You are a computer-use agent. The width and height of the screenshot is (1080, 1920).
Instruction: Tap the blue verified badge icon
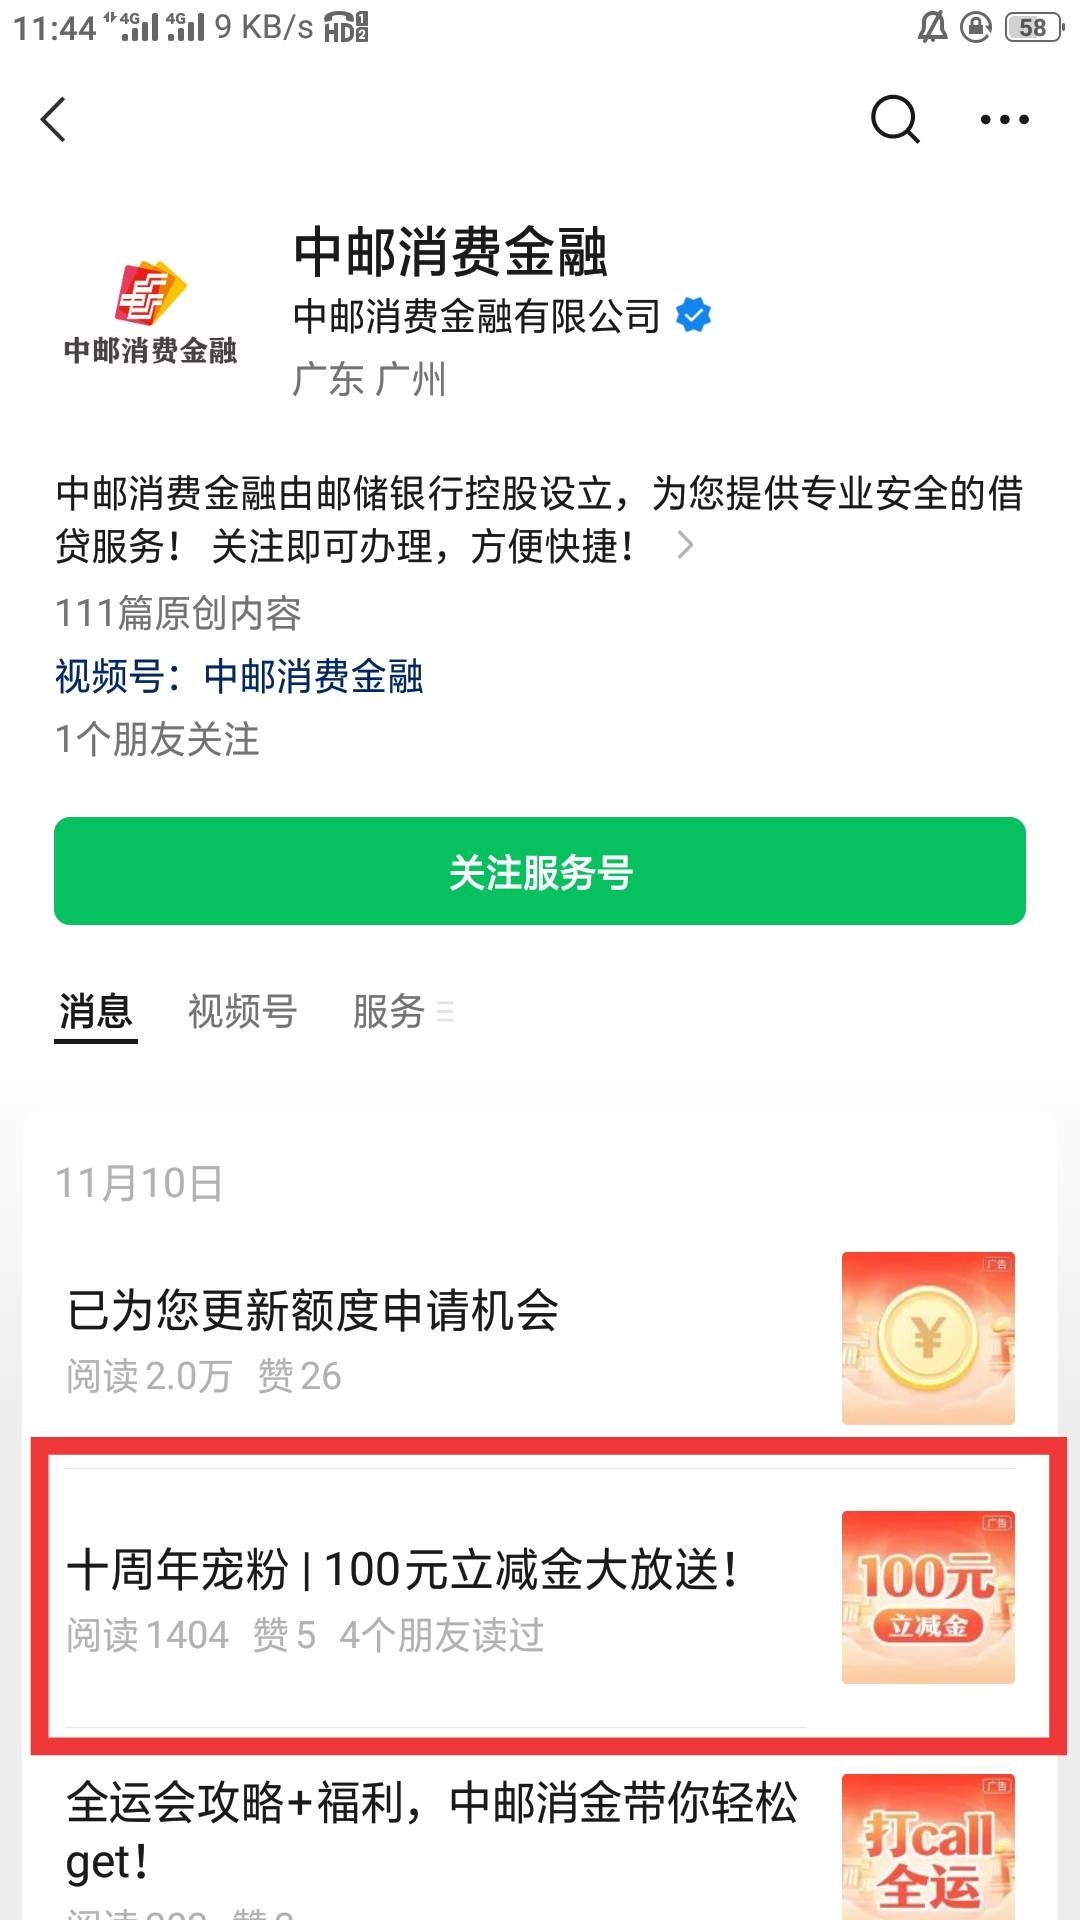[693, 315]
